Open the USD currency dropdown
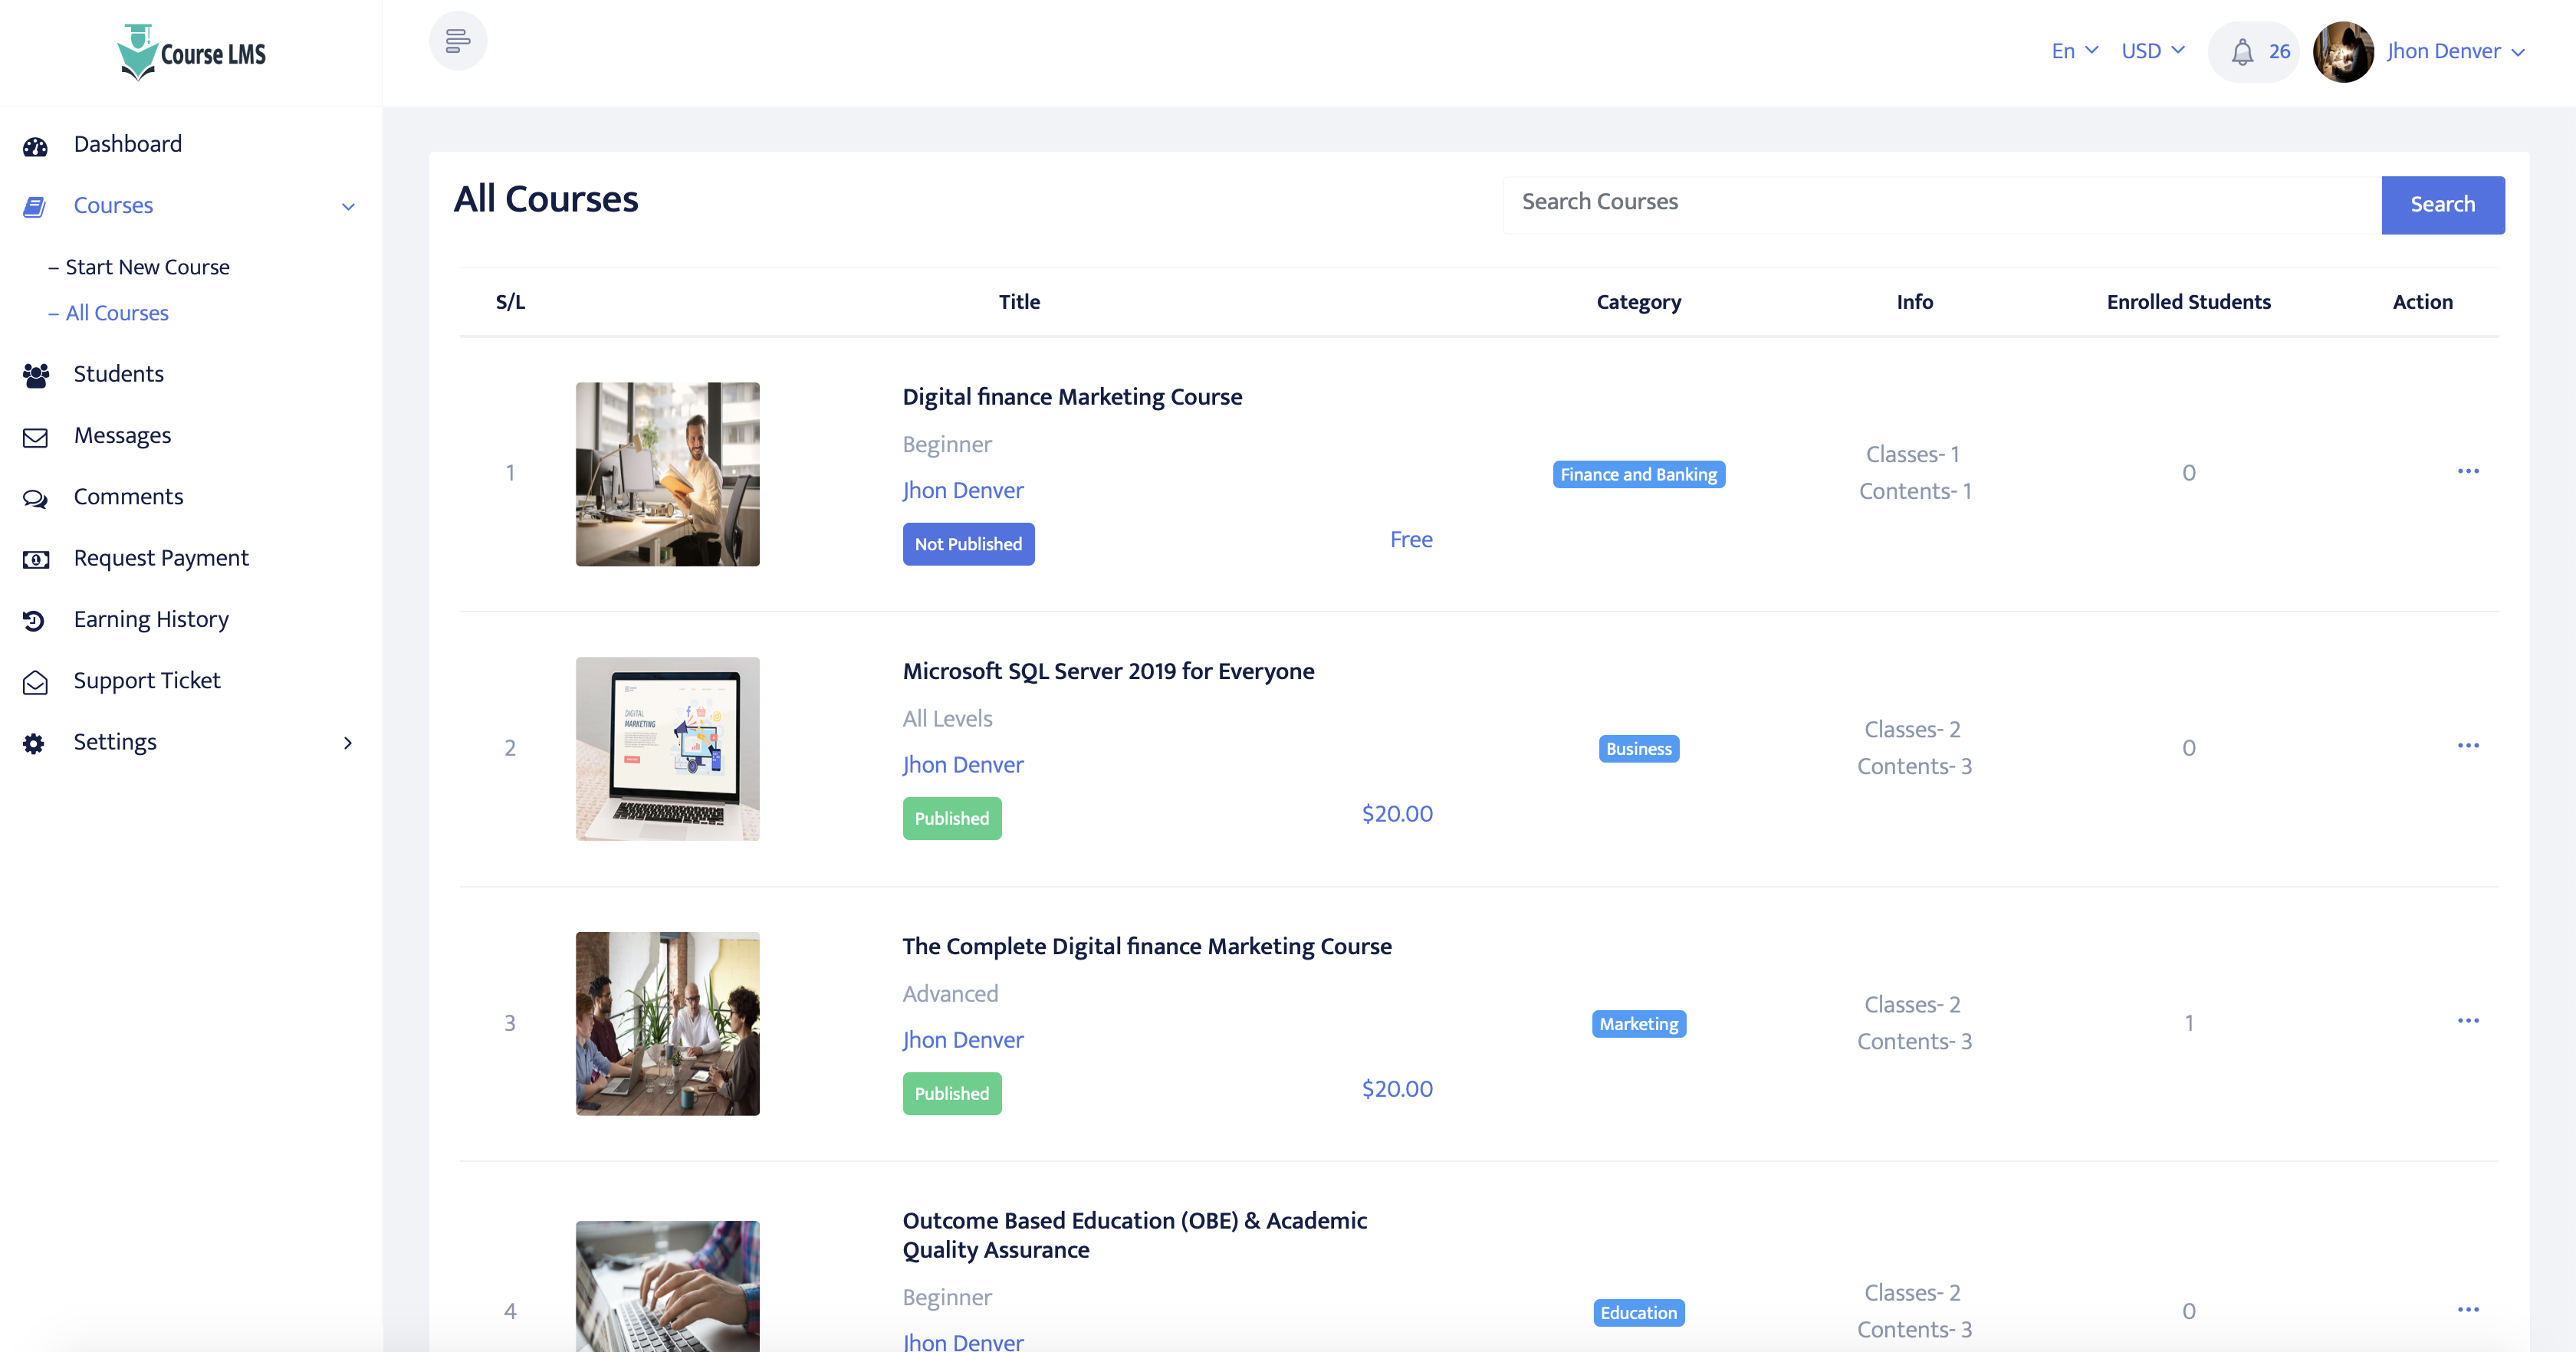The width and height of the screenshot is (2576, 1352). point(2151,50)
